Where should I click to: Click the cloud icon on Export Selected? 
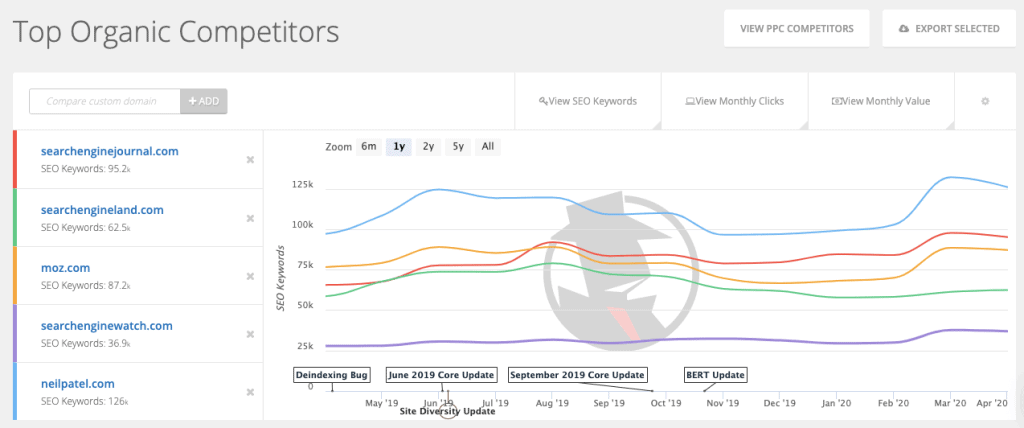904,29
